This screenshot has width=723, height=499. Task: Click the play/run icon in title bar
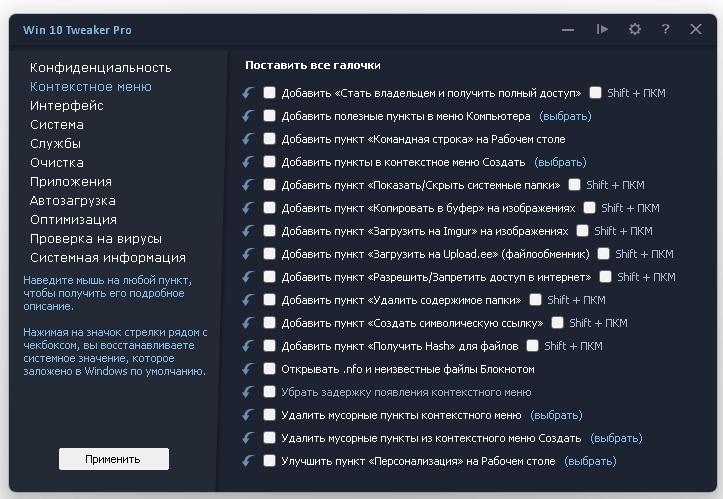(x=602, y=30)
